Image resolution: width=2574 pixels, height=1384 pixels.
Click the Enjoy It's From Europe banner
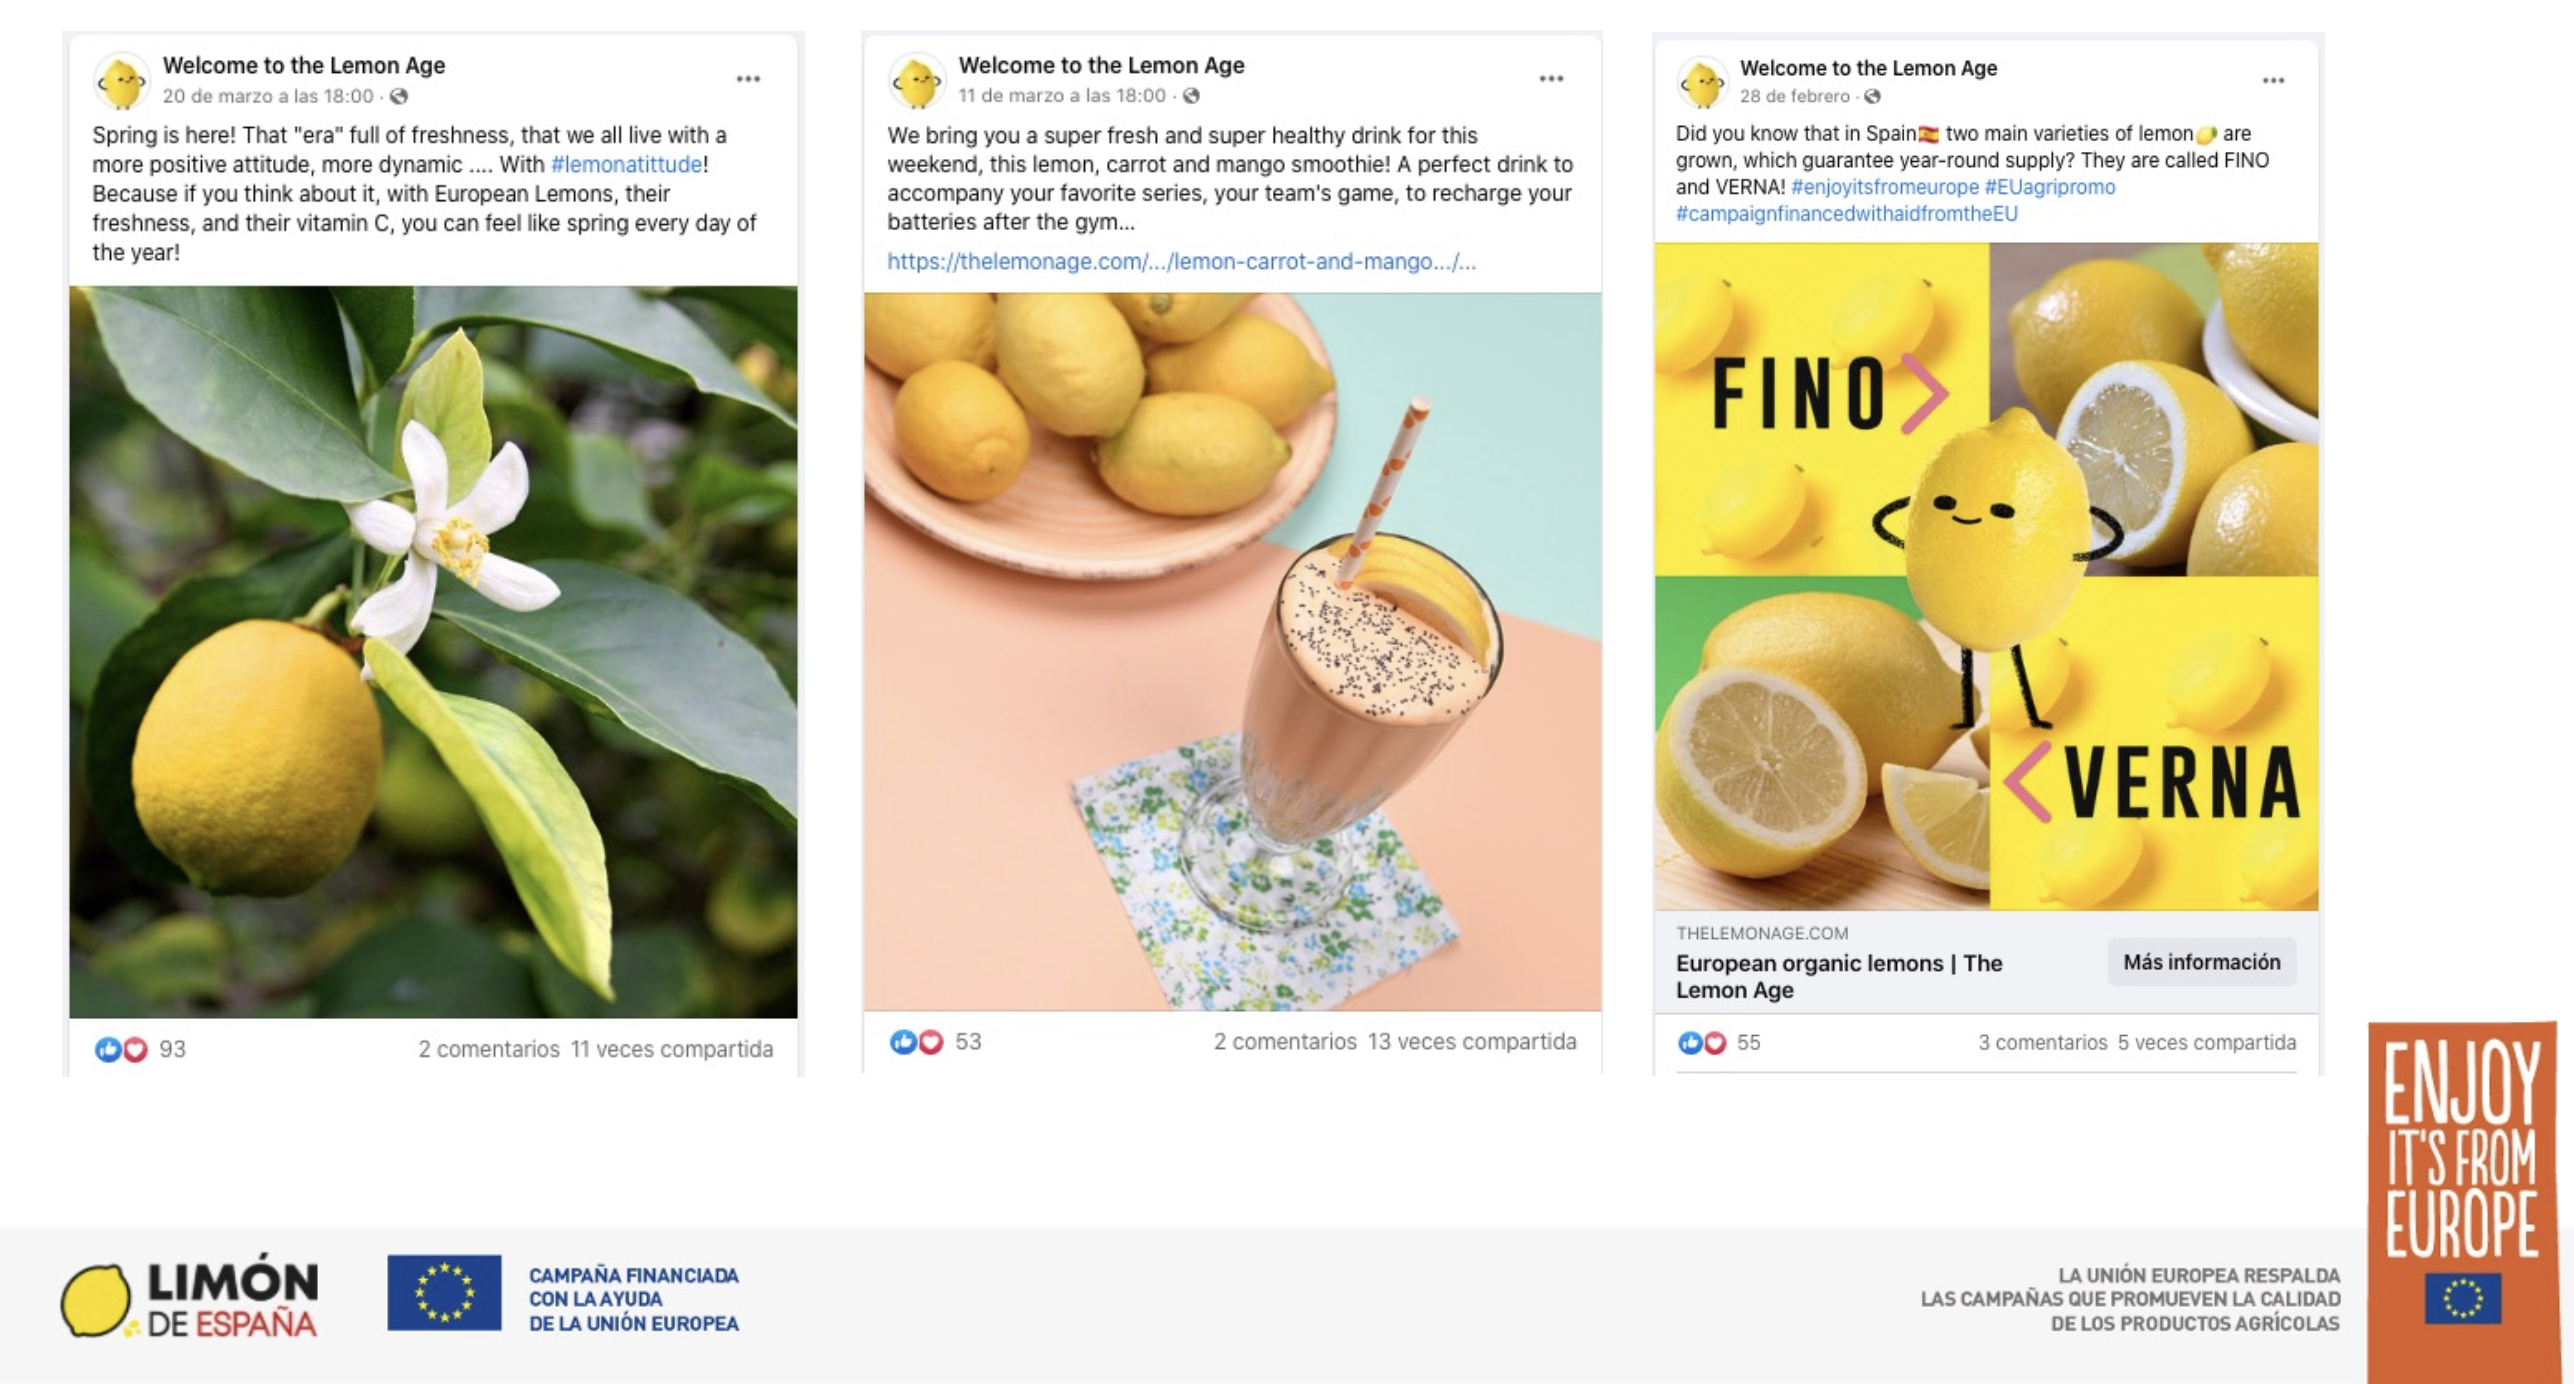click(2462, 1200)
